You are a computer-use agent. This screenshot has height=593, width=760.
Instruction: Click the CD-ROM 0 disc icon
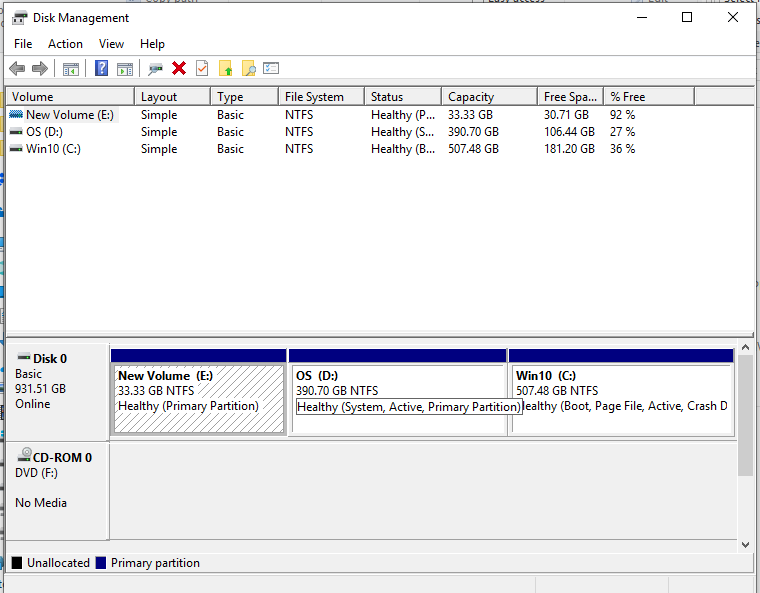[x=24, y=455]
